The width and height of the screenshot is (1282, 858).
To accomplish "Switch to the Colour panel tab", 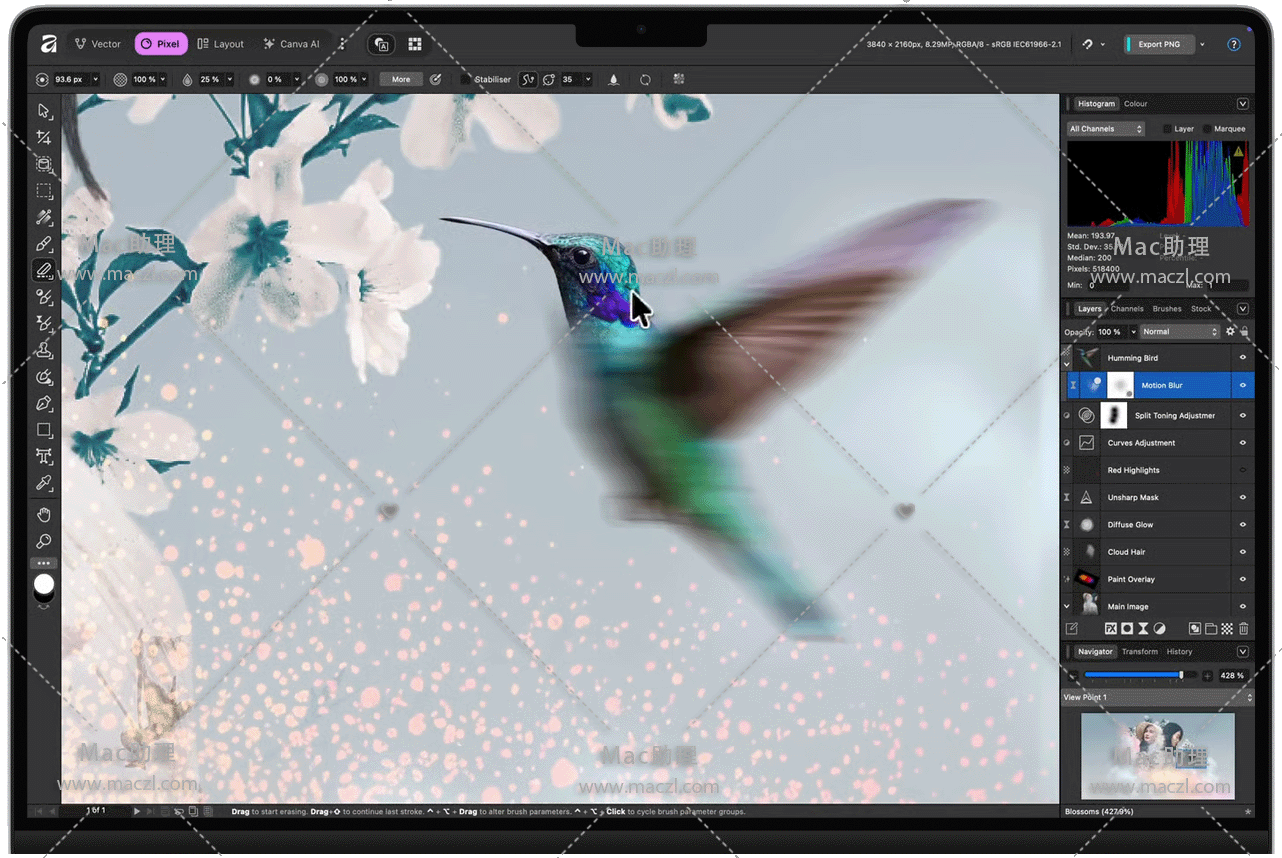I will click(x=1136, y=104).
